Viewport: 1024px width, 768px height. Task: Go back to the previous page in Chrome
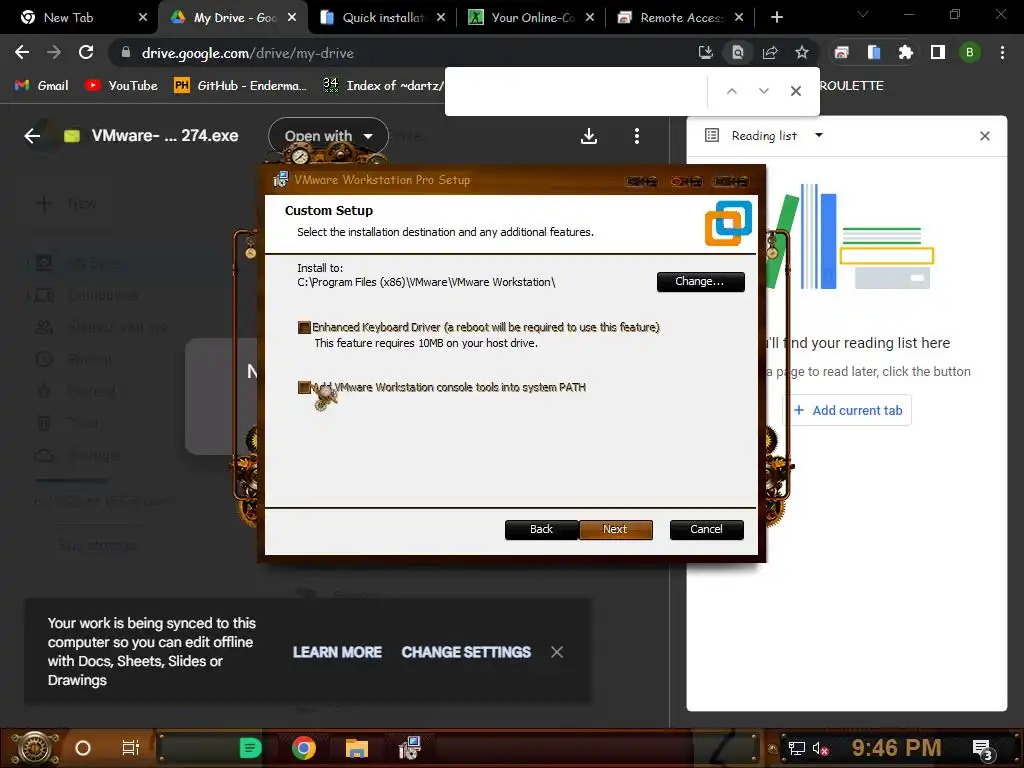(x=22, y=53)
